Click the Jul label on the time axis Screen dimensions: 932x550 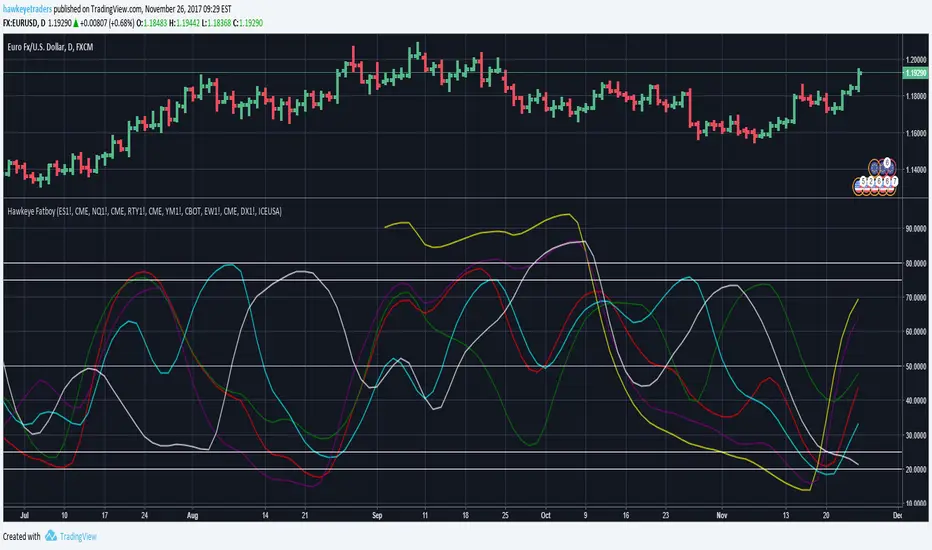tap(24, 515)
